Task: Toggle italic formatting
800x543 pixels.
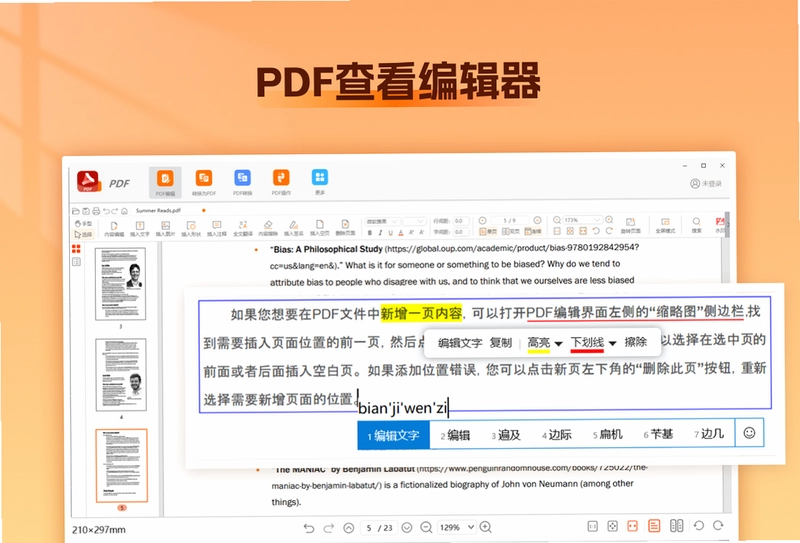Action: point(380,233)
